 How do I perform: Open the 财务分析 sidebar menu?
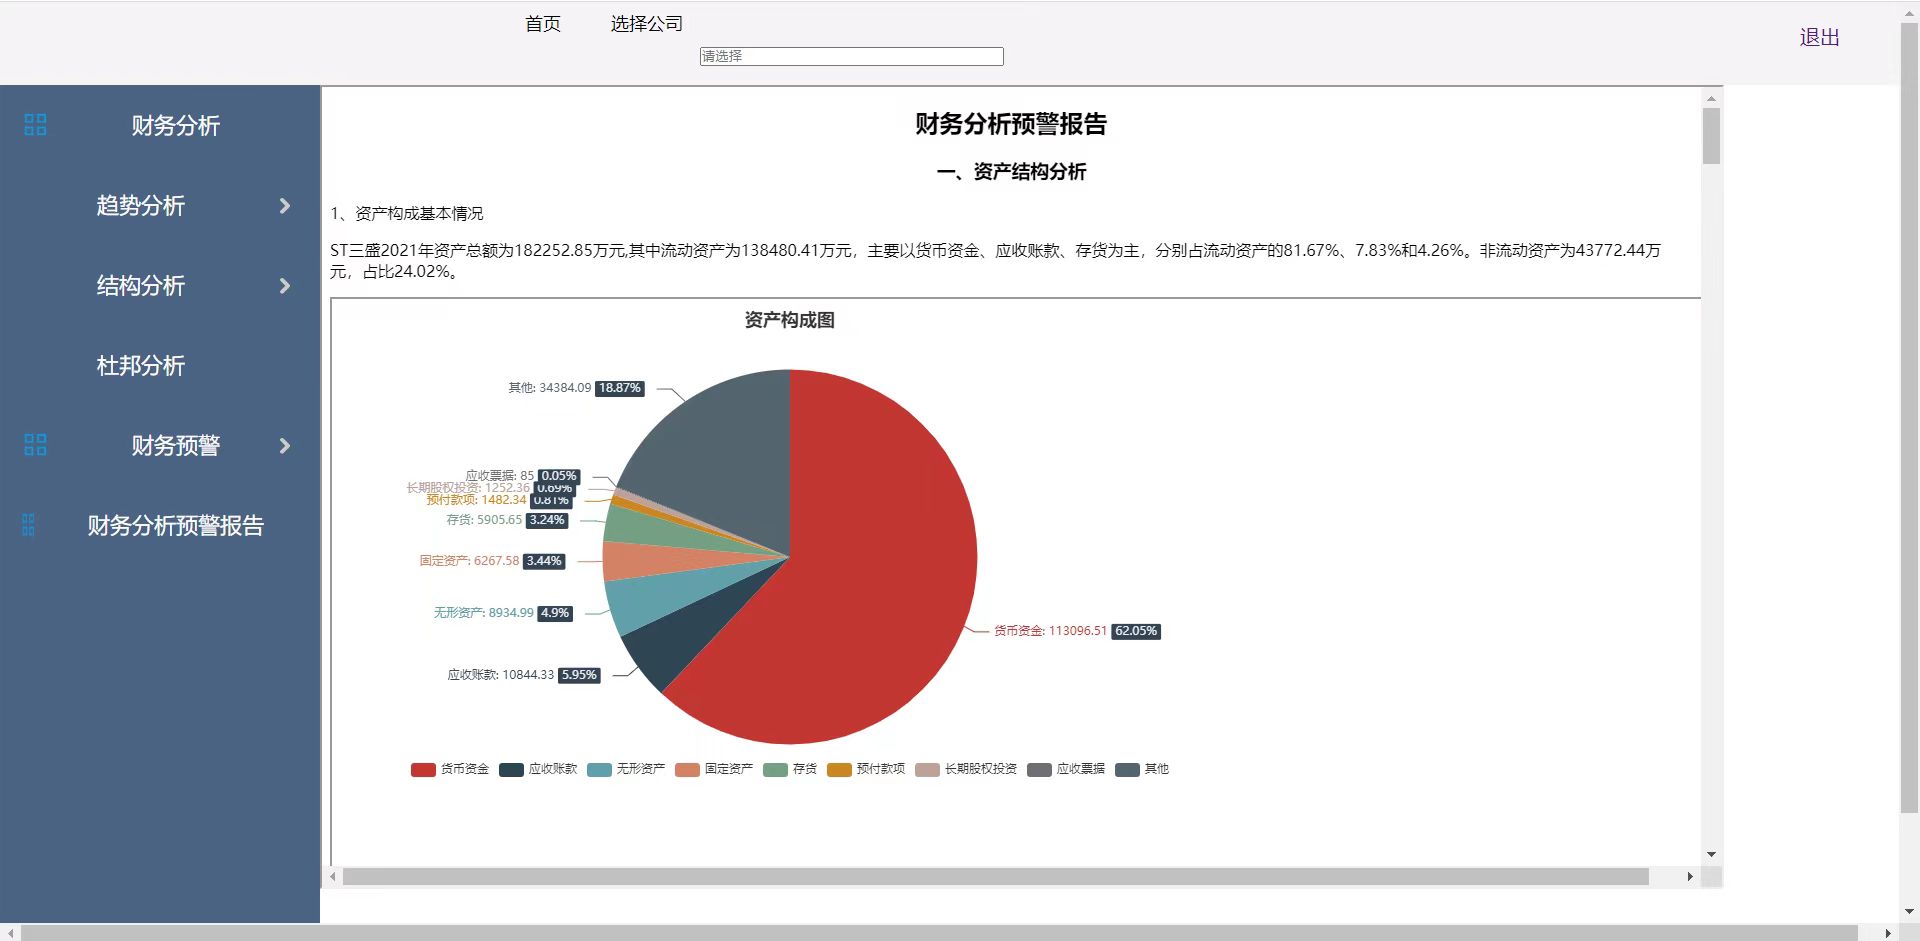tap(175, 125)
